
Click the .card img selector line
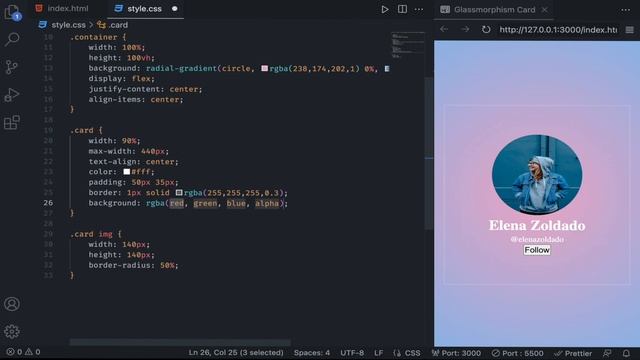(96, 234)
